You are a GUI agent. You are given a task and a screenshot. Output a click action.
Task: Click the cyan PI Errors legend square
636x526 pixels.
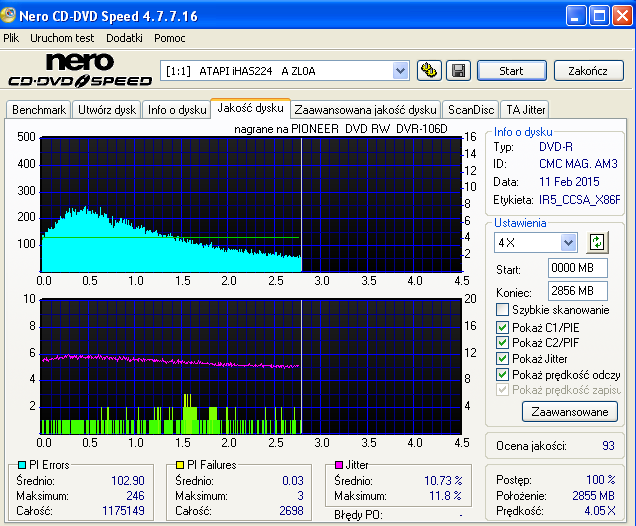click(x=22, y=465)
